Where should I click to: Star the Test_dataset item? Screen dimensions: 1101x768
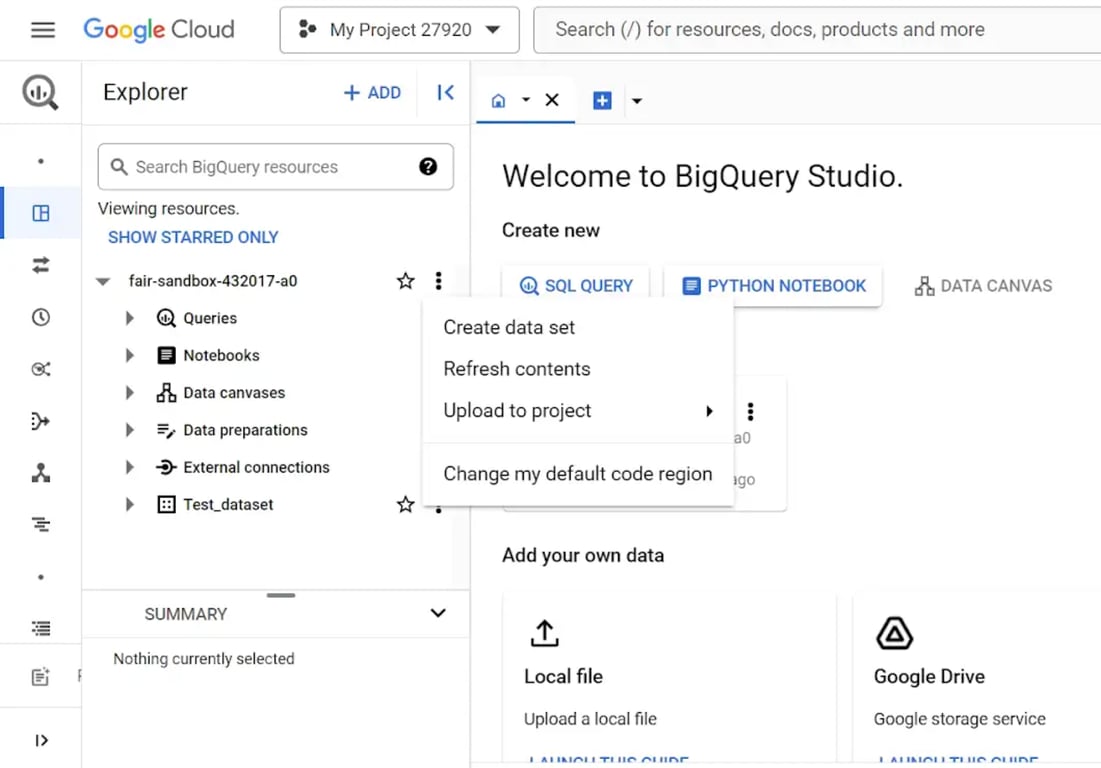coord(405,504)
